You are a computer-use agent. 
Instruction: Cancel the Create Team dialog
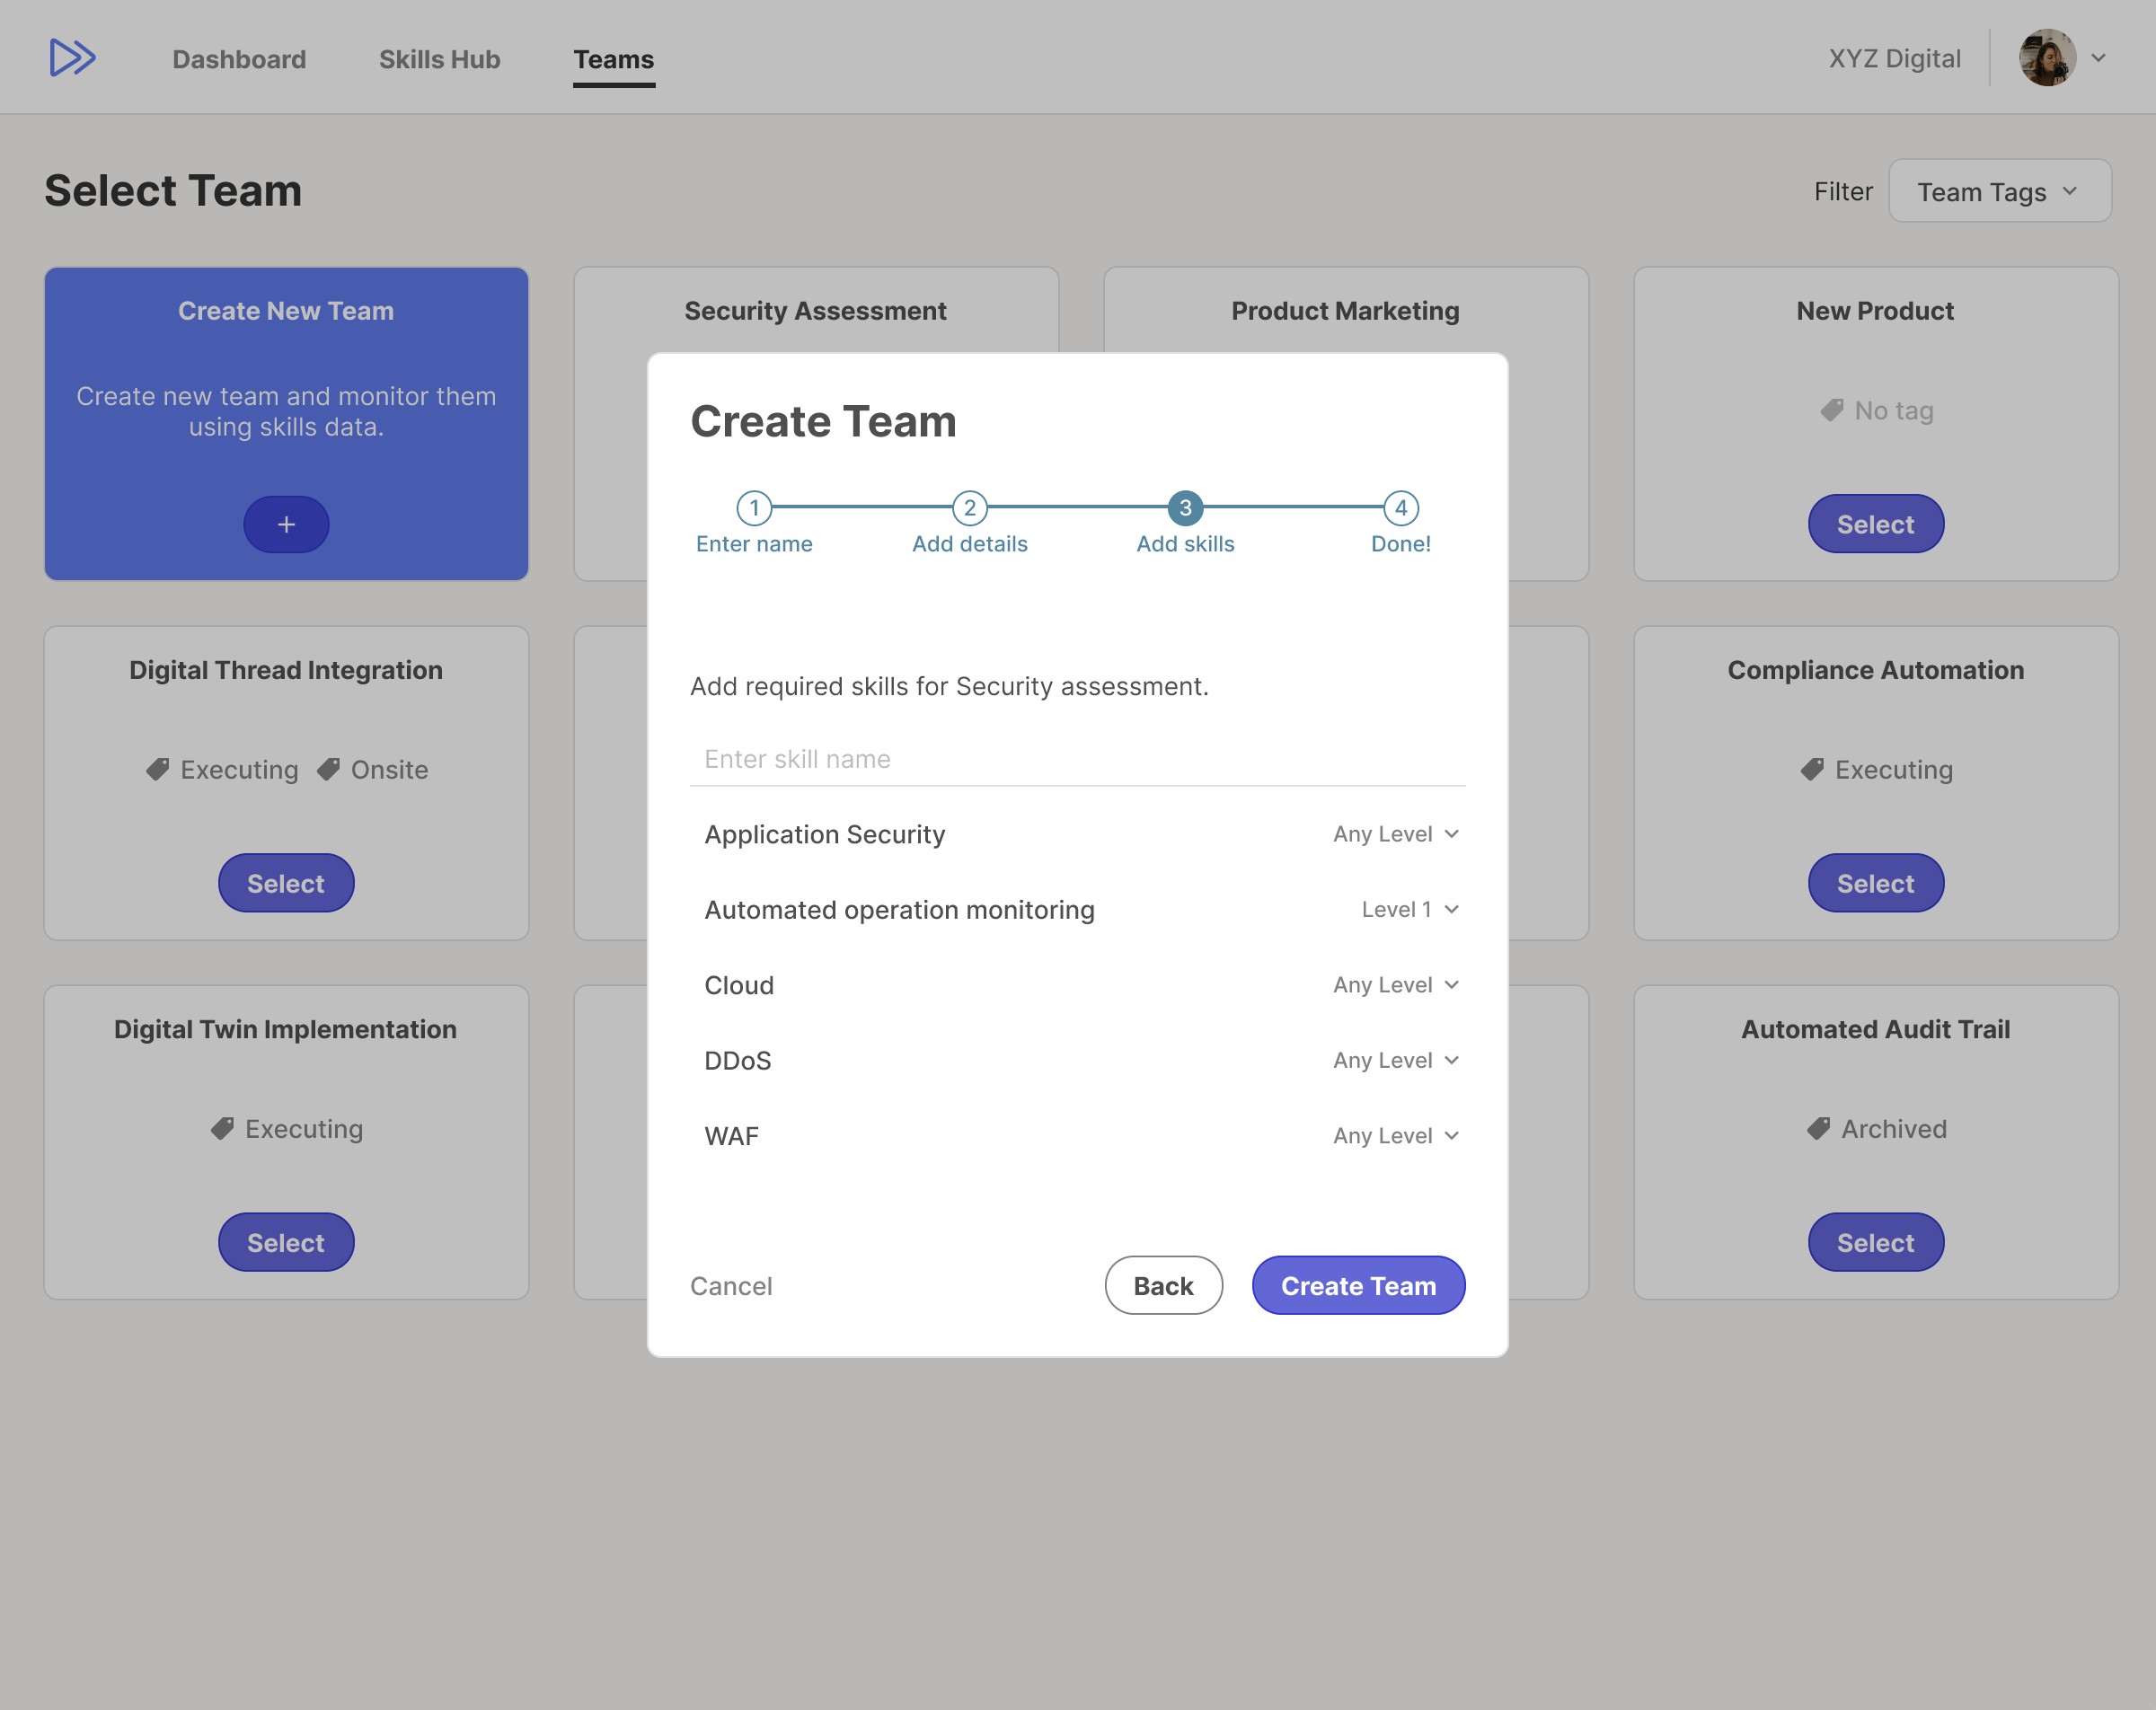click(x=730, y=1286)
